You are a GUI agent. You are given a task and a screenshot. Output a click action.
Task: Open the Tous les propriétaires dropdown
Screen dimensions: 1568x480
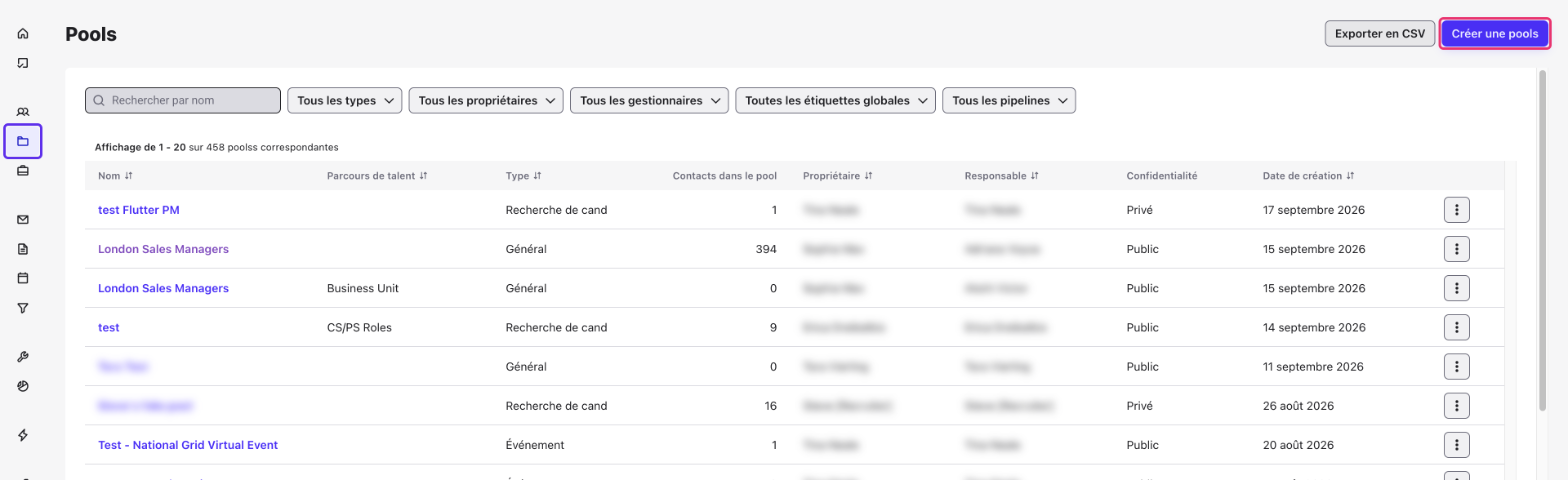click(x=486, y=101)
